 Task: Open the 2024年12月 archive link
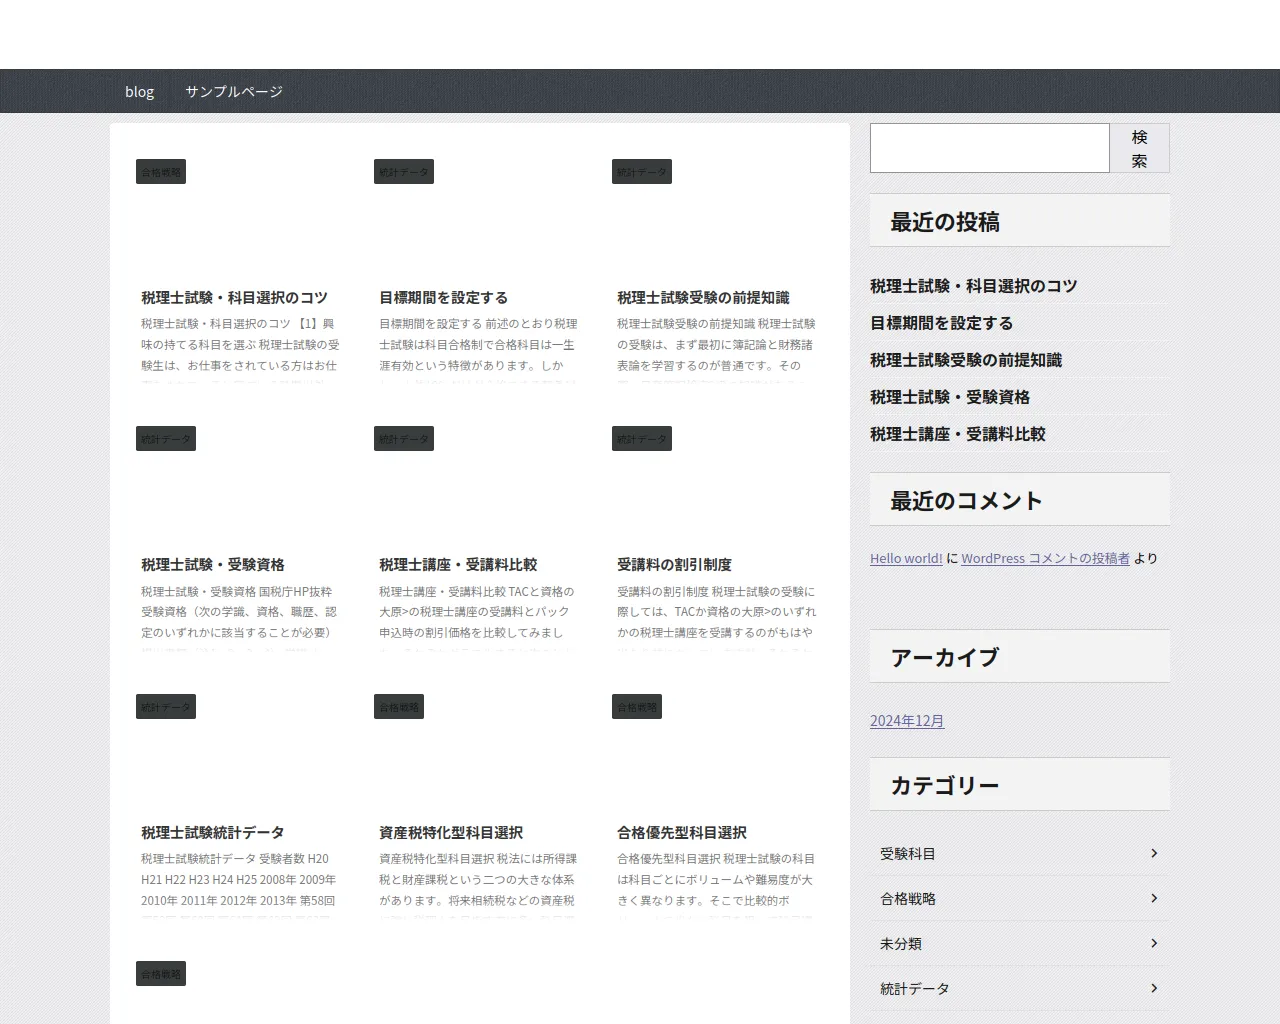pos(906,720)
